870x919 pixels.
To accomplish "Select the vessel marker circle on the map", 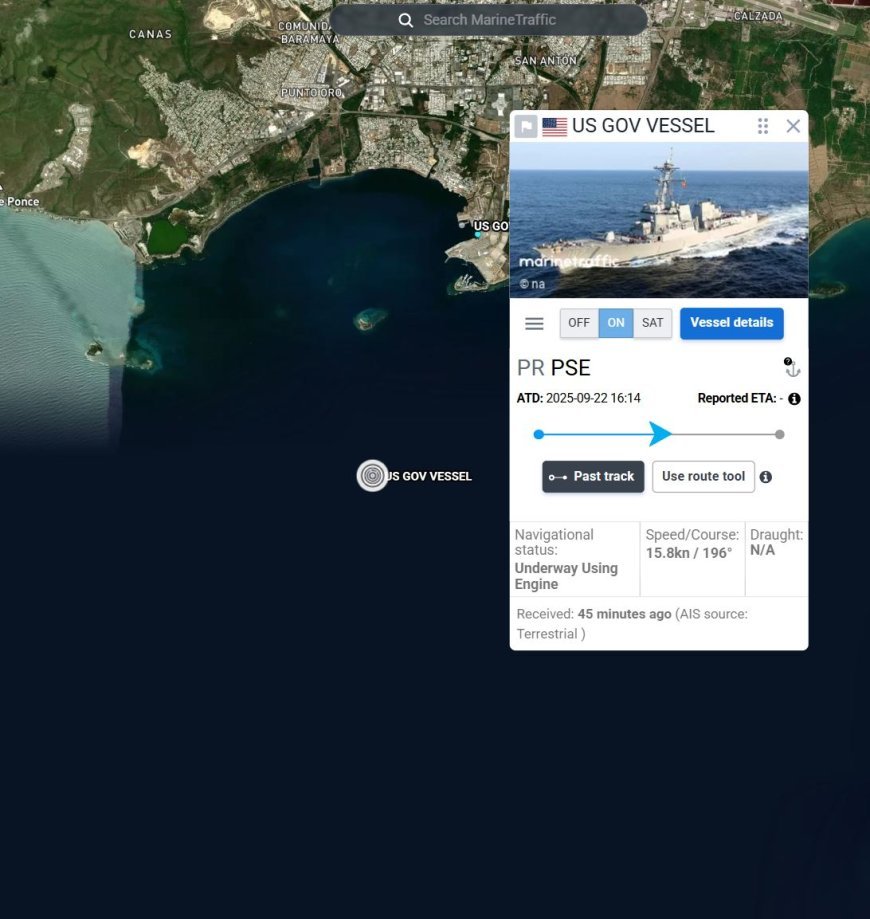I will coord(372,476).
